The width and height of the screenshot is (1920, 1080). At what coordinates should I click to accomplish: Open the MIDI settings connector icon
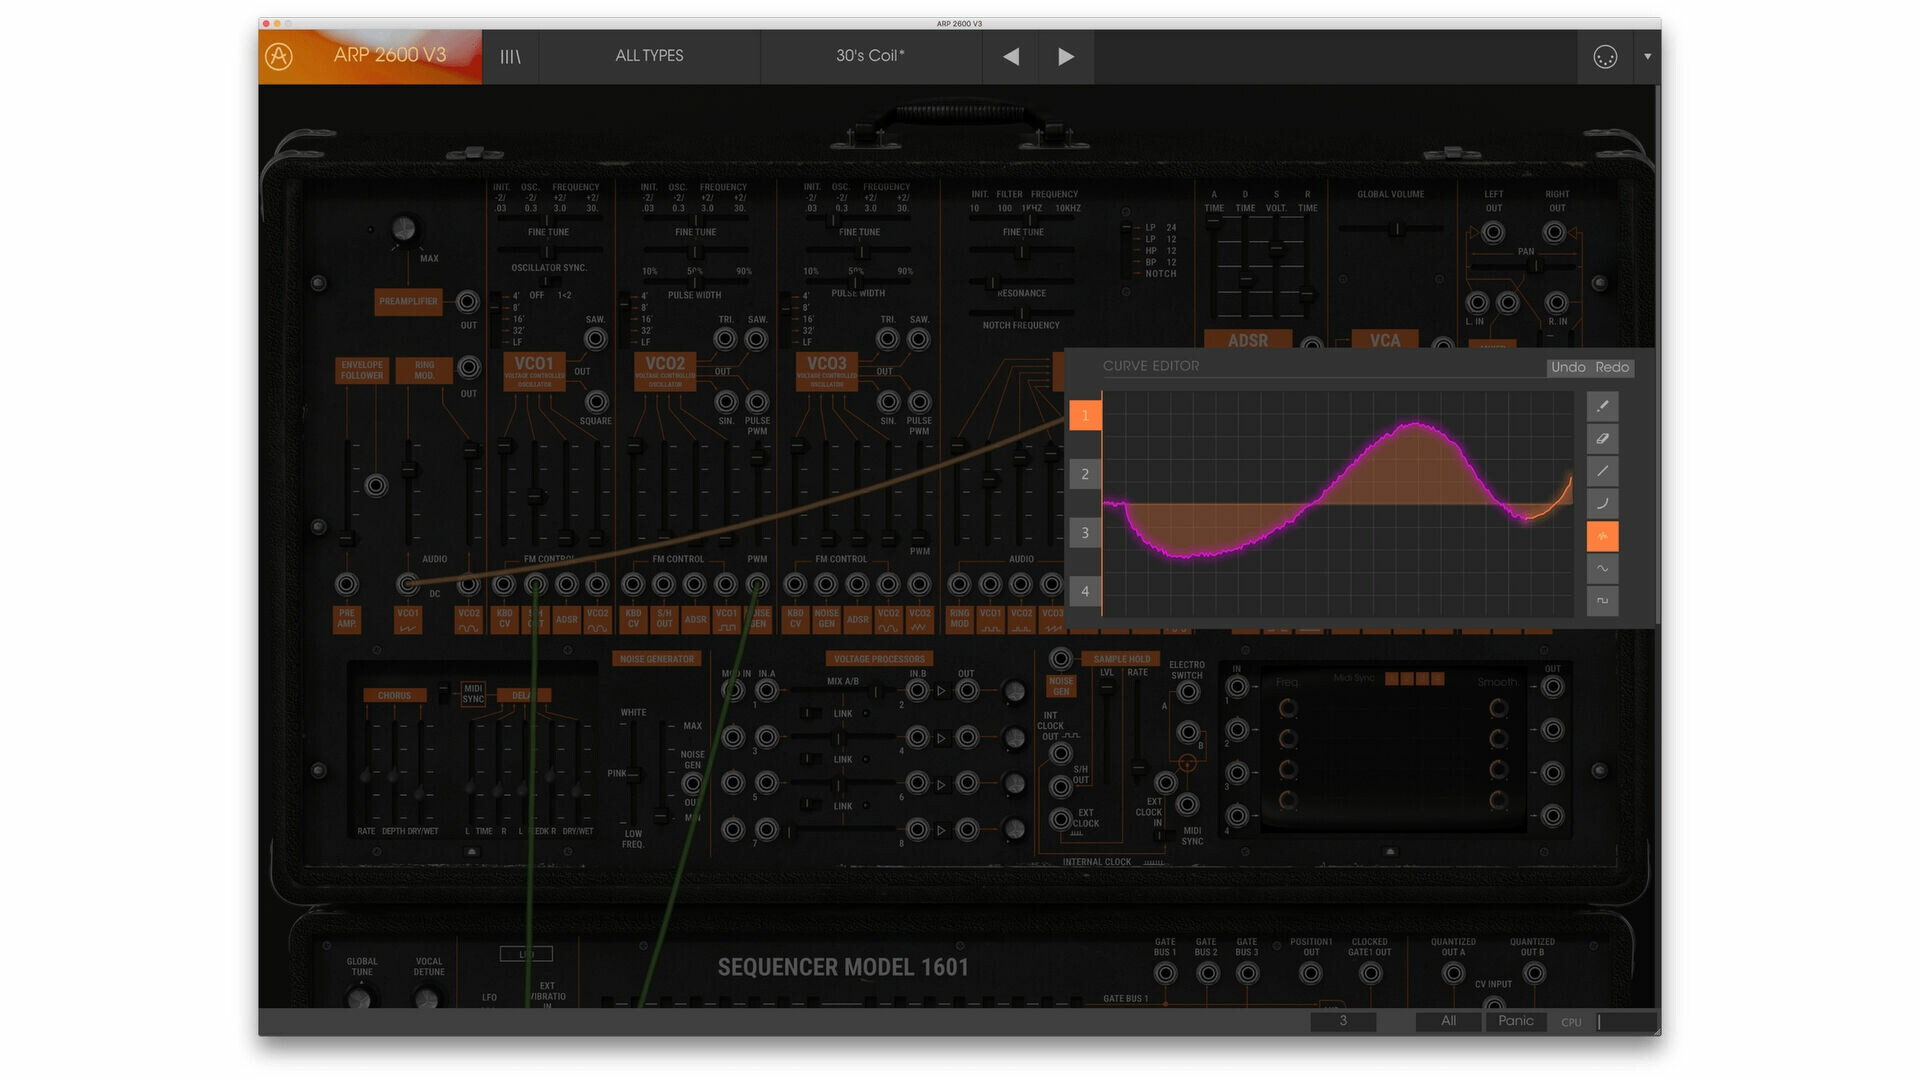1604,57
